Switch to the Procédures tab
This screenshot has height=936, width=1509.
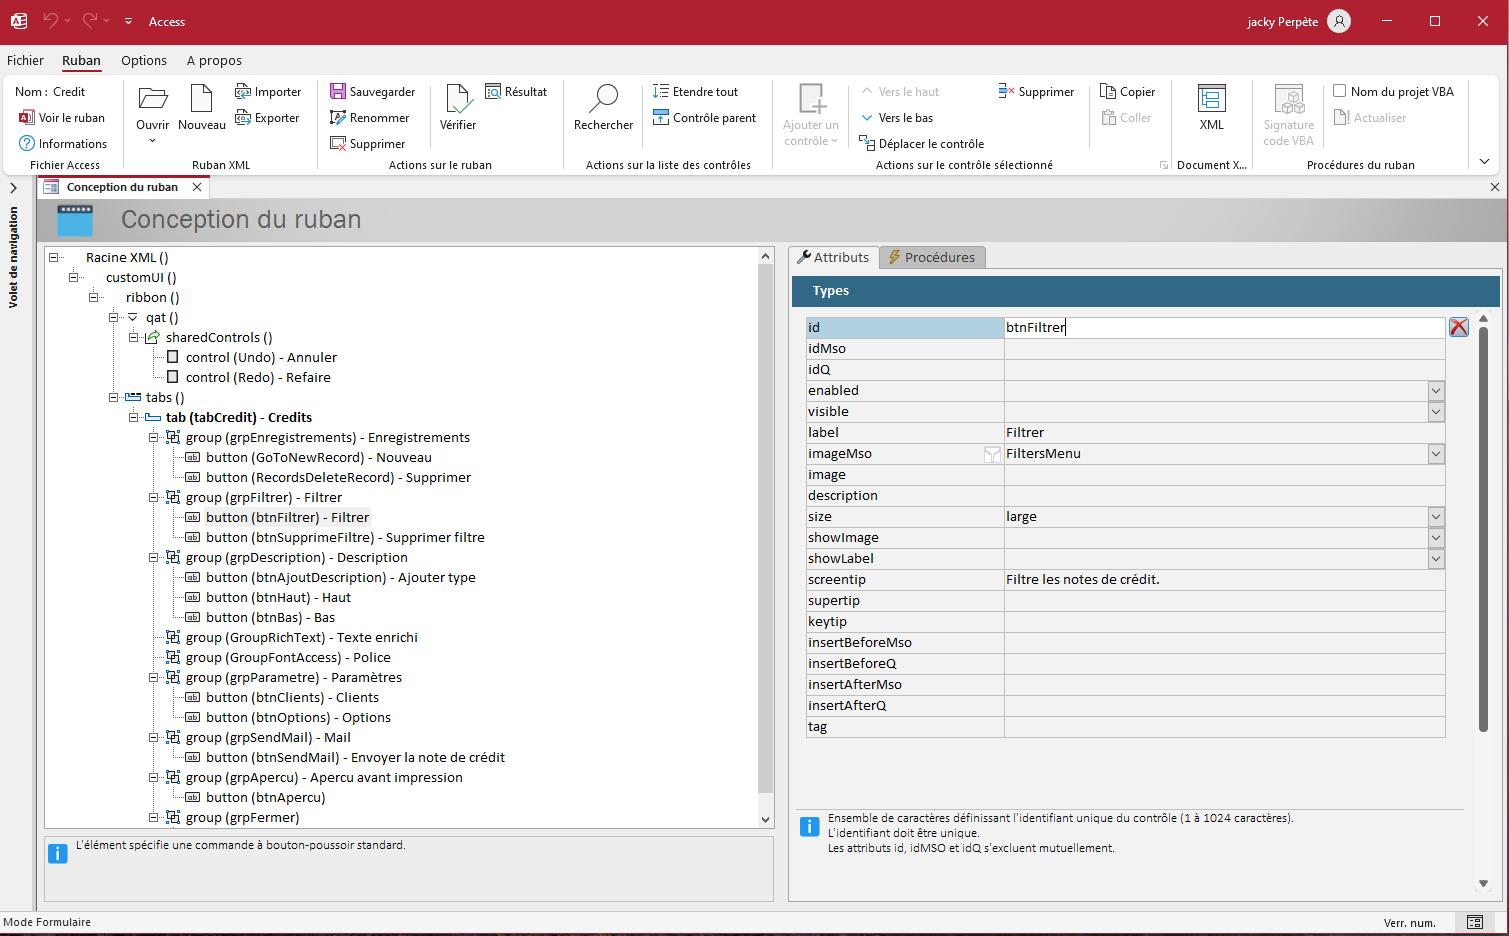pyautogui.click(x=932, y=258)
